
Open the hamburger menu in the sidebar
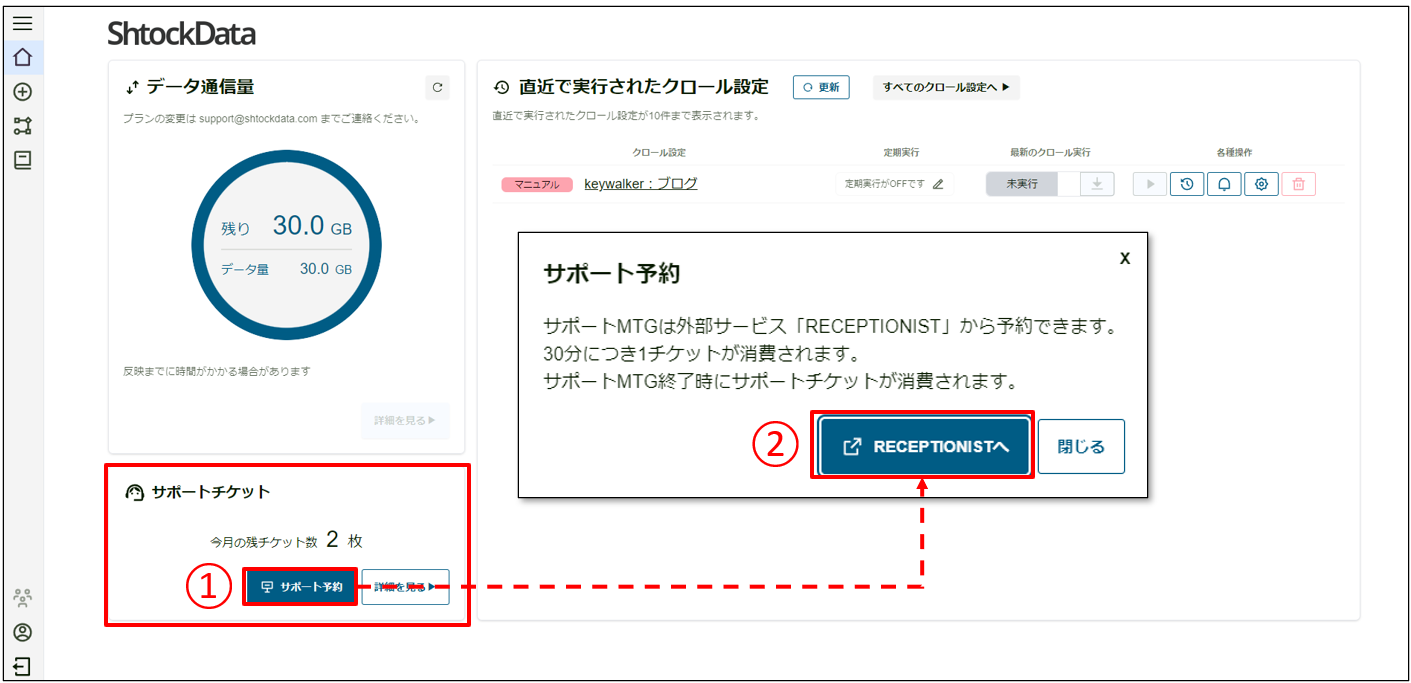tap(22, 23)
